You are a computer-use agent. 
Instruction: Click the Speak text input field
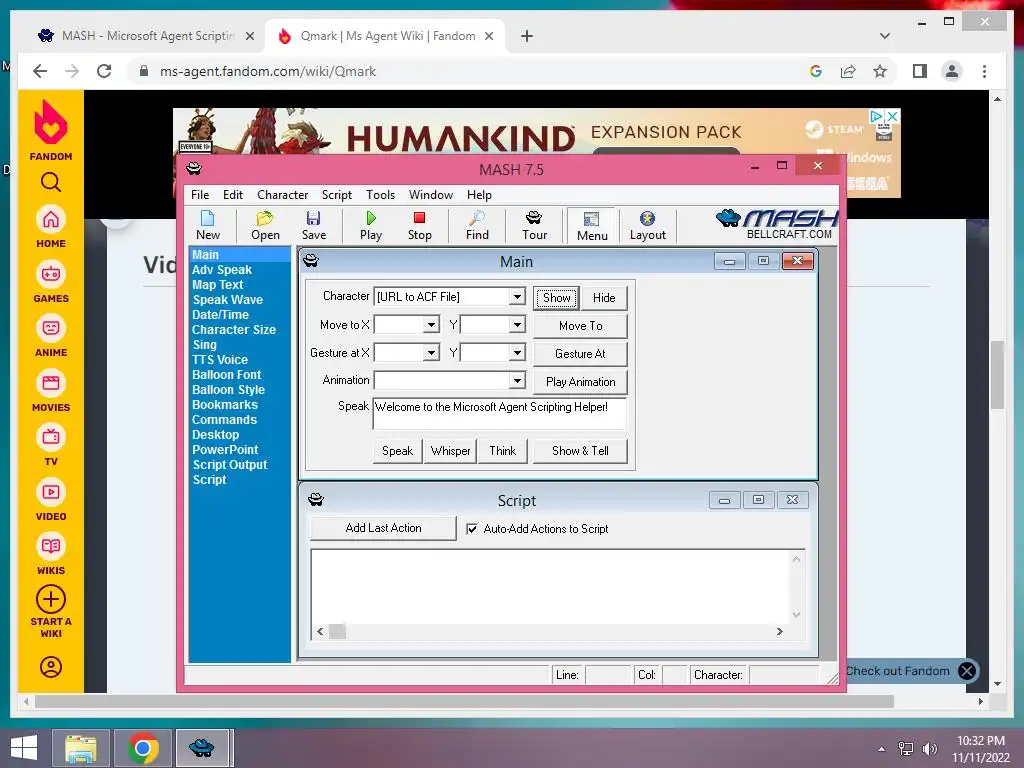pyautogui.click(x=500, y=413)
